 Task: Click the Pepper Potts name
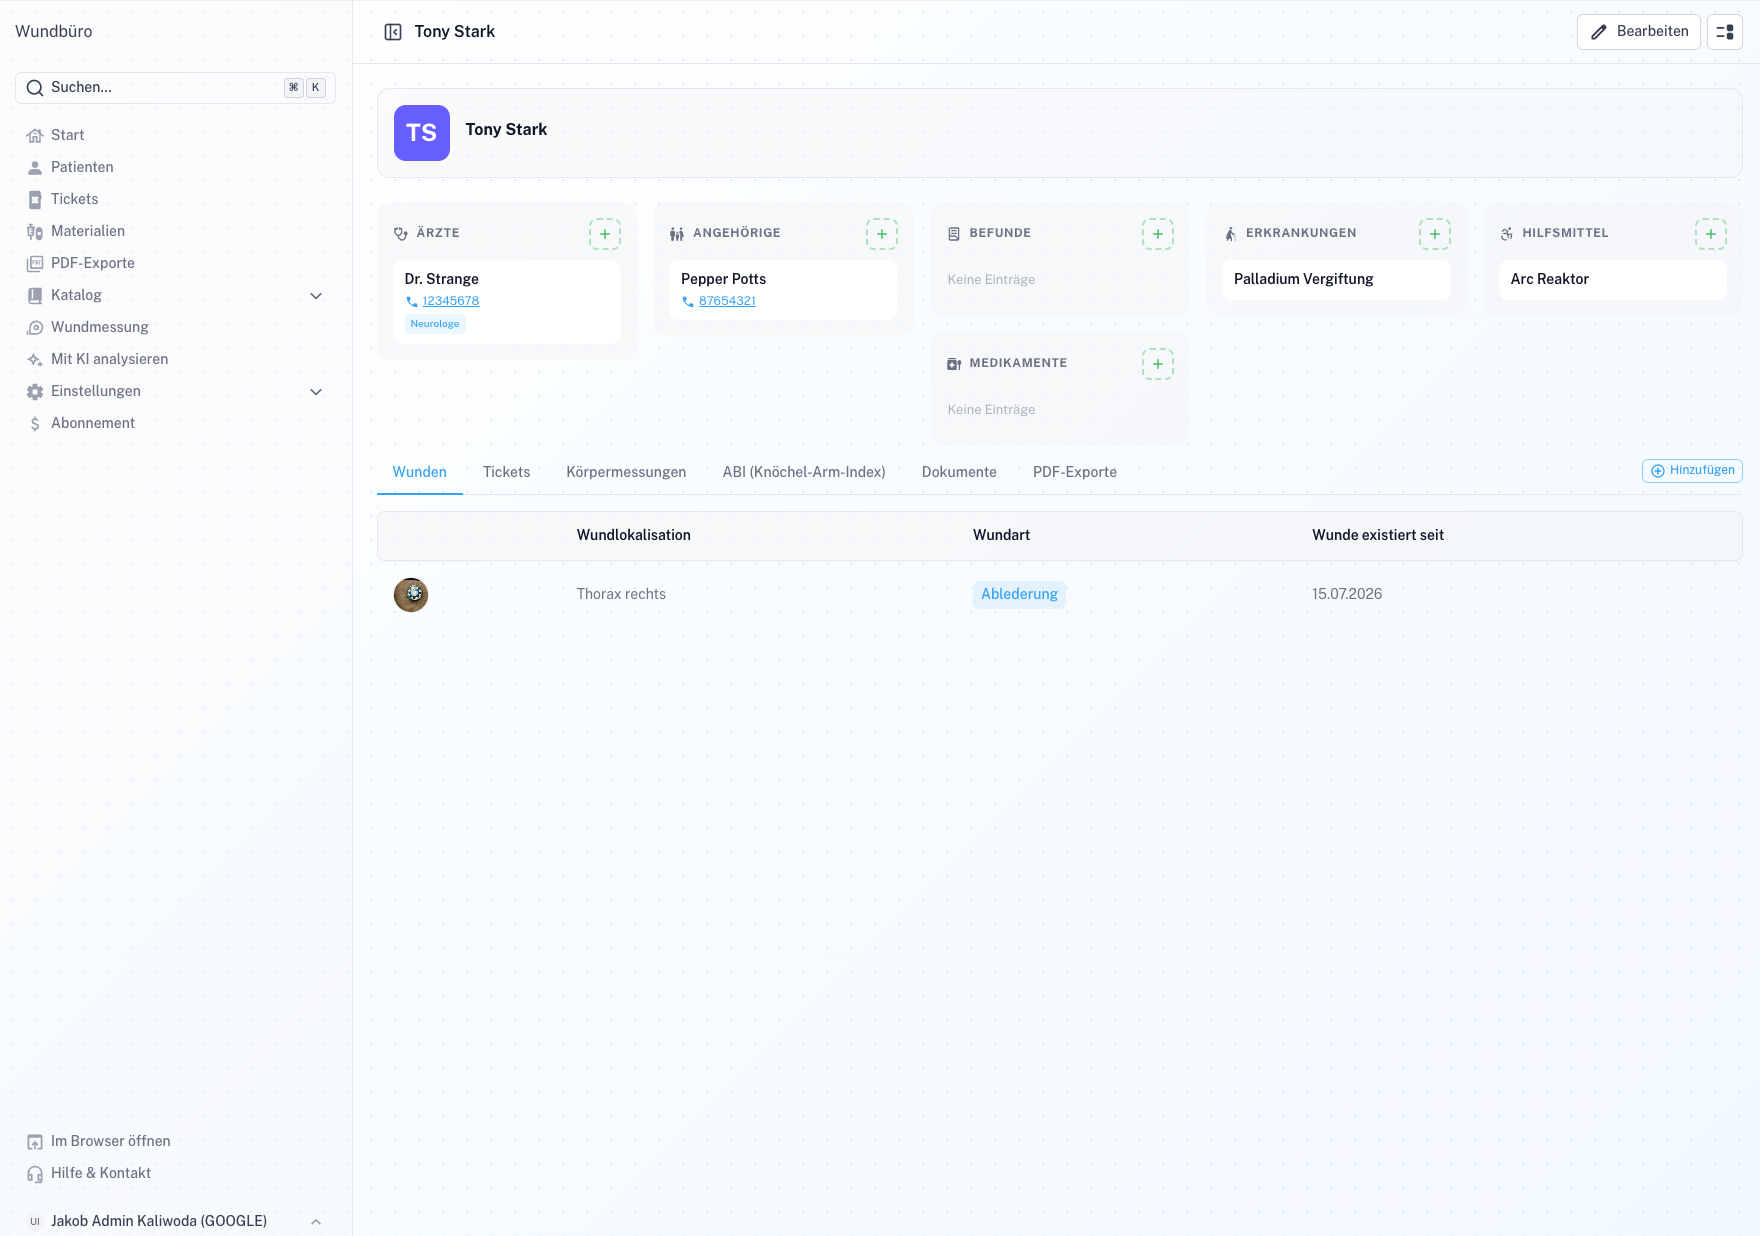click(723, 279)
